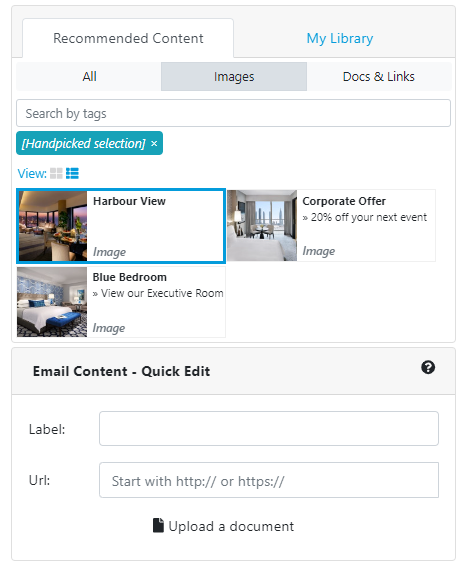Select the Recommended Content tab
The width and height of the screenshot is (465, 571).
pos(128,38)
